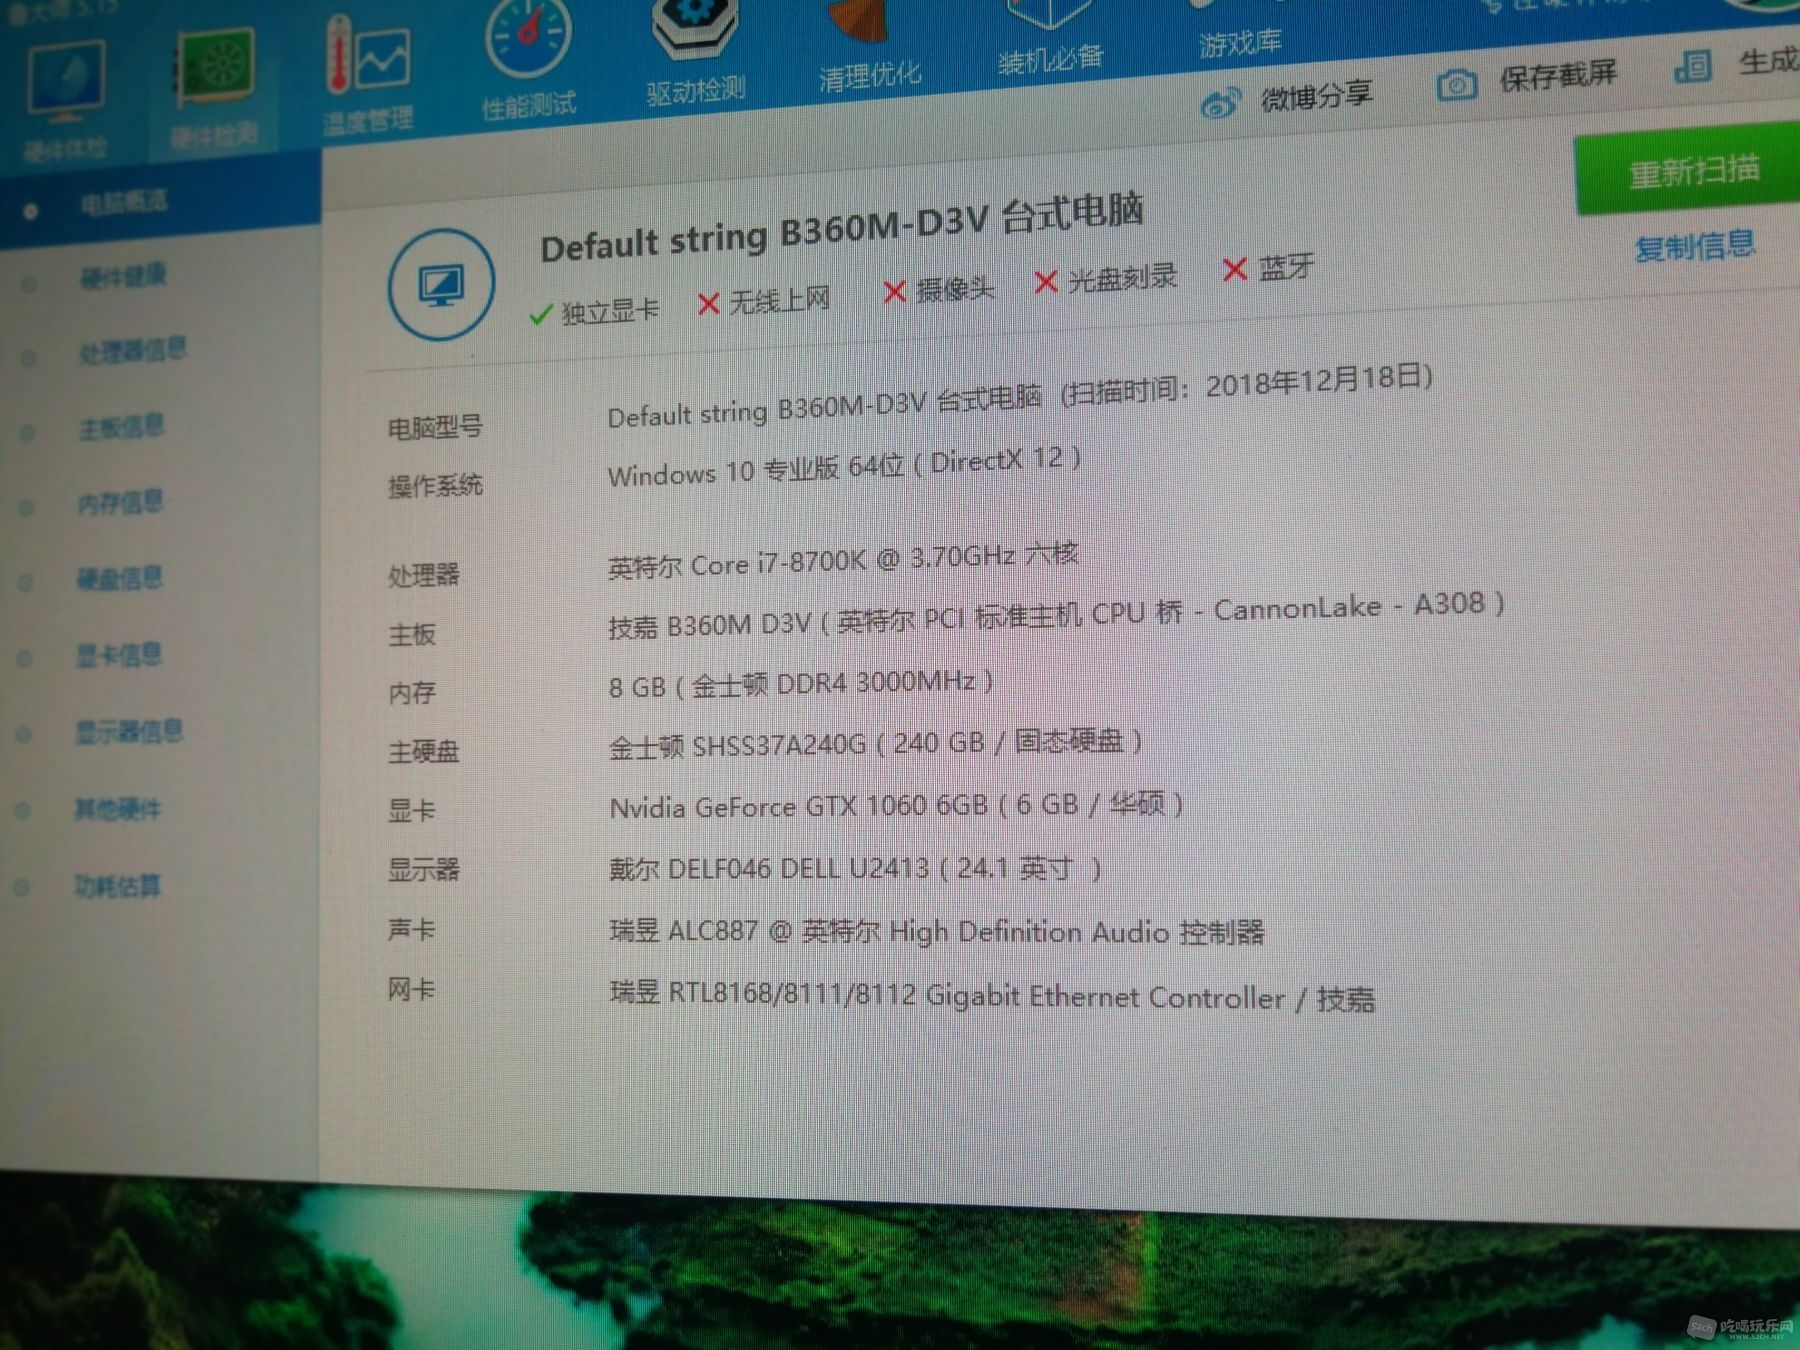Open 硬件健康 sidebar item
The image size is (1800, 1350).
pyautogui.click(x=123, y=277)
